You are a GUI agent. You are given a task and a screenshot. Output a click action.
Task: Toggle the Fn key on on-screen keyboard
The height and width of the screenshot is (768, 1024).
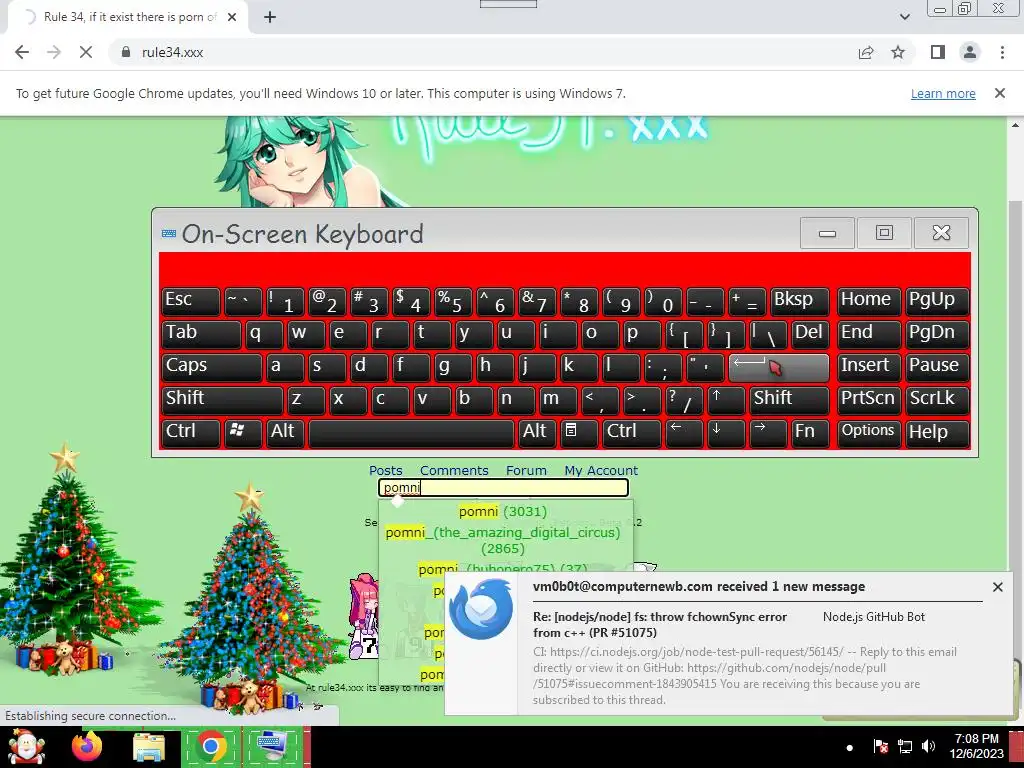click(x=810, y=432)
